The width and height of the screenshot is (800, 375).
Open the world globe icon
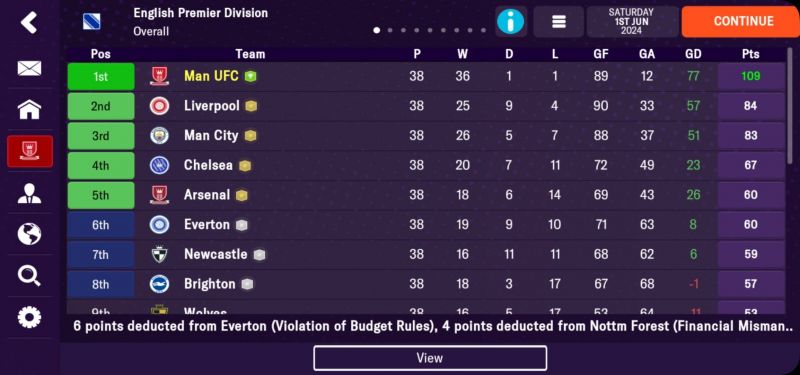[x=29, y=234]
